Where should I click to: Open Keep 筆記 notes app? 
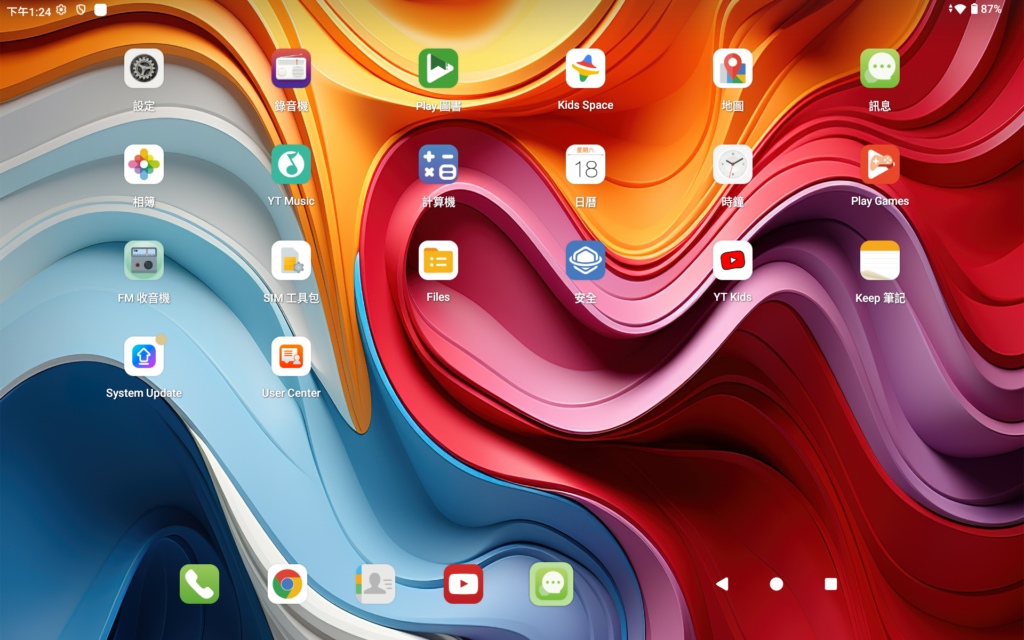(x=879, y=261)
